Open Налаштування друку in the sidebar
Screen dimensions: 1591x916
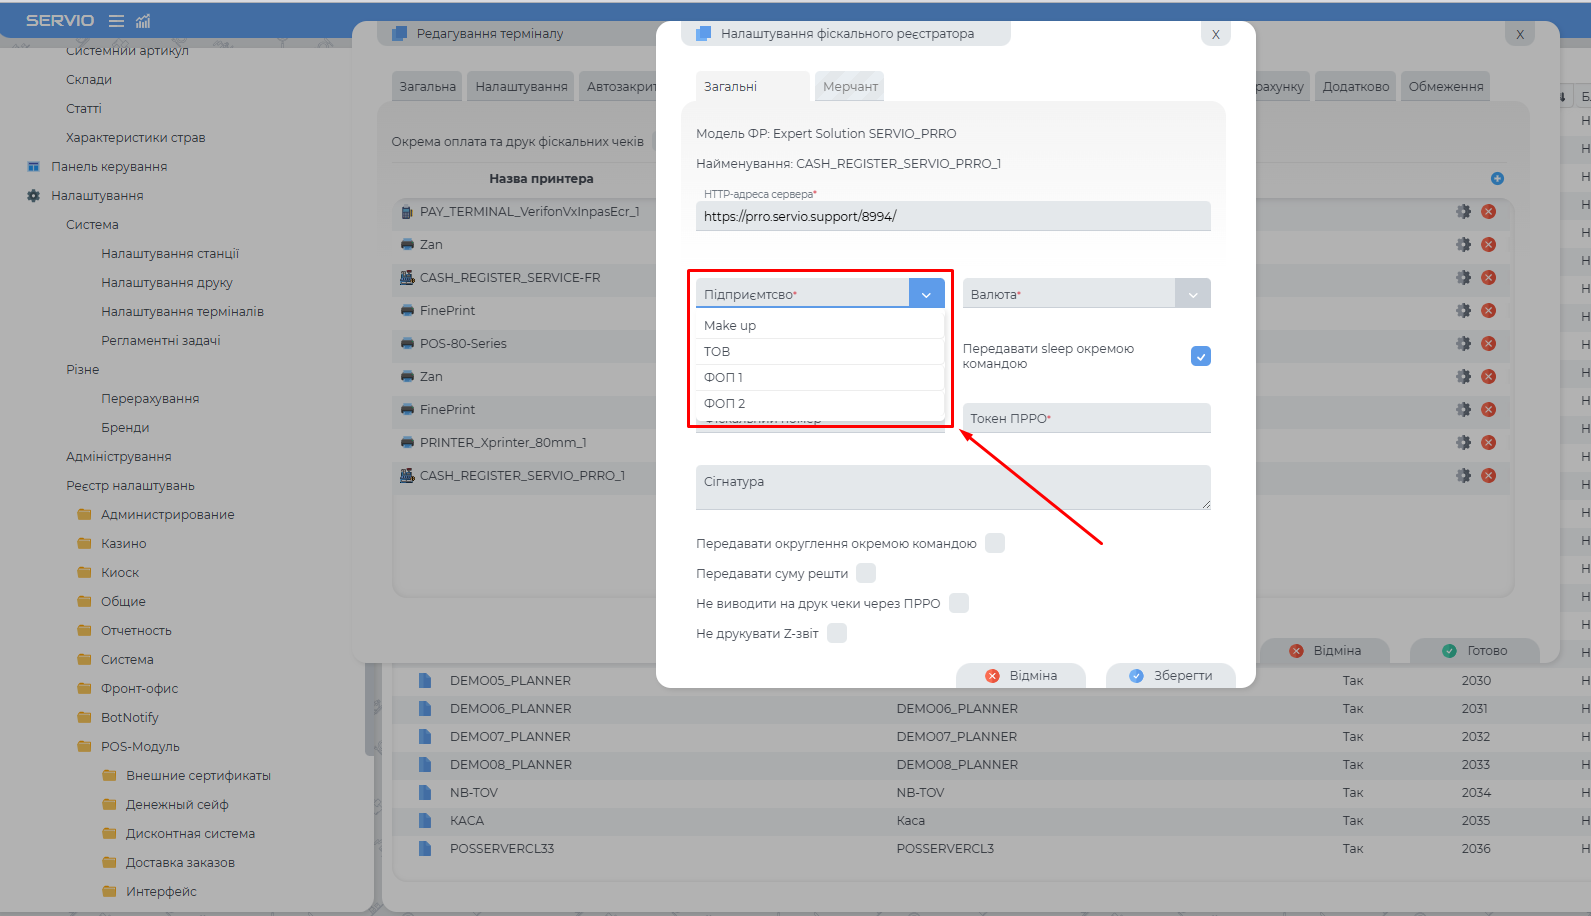coord(166,283)
